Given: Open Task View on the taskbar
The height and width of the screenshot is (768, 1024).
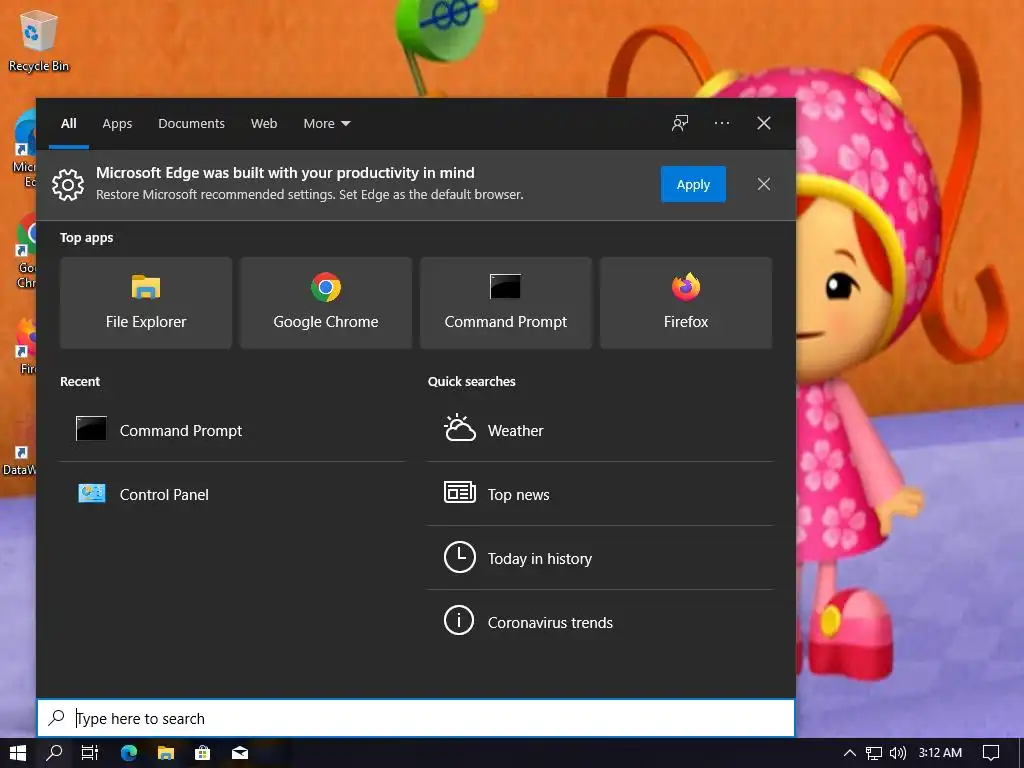Looking at the screenshot, I should click(89, 753).
